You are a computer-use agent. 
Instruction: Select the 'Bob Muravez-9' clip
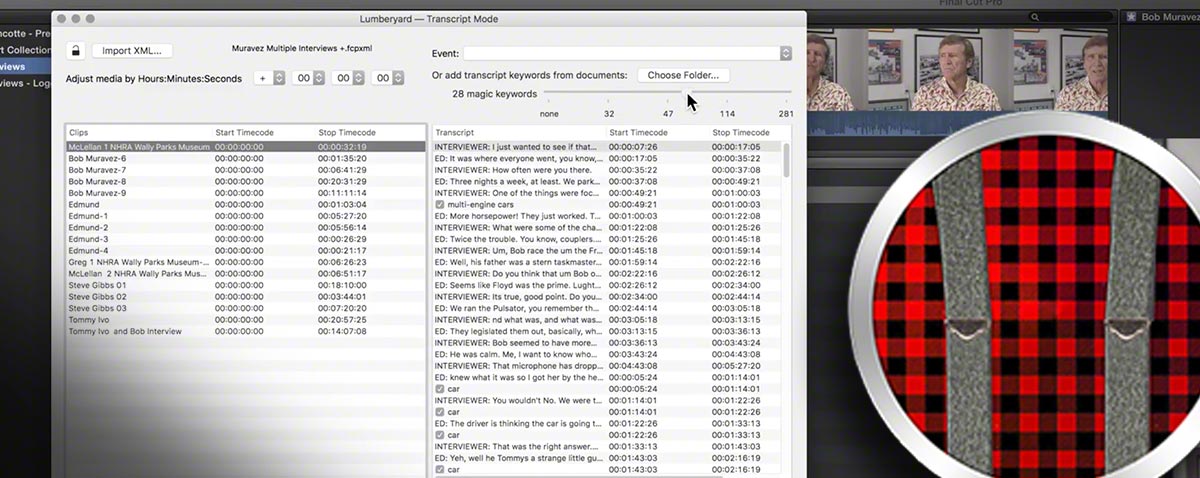coord(245,193)
